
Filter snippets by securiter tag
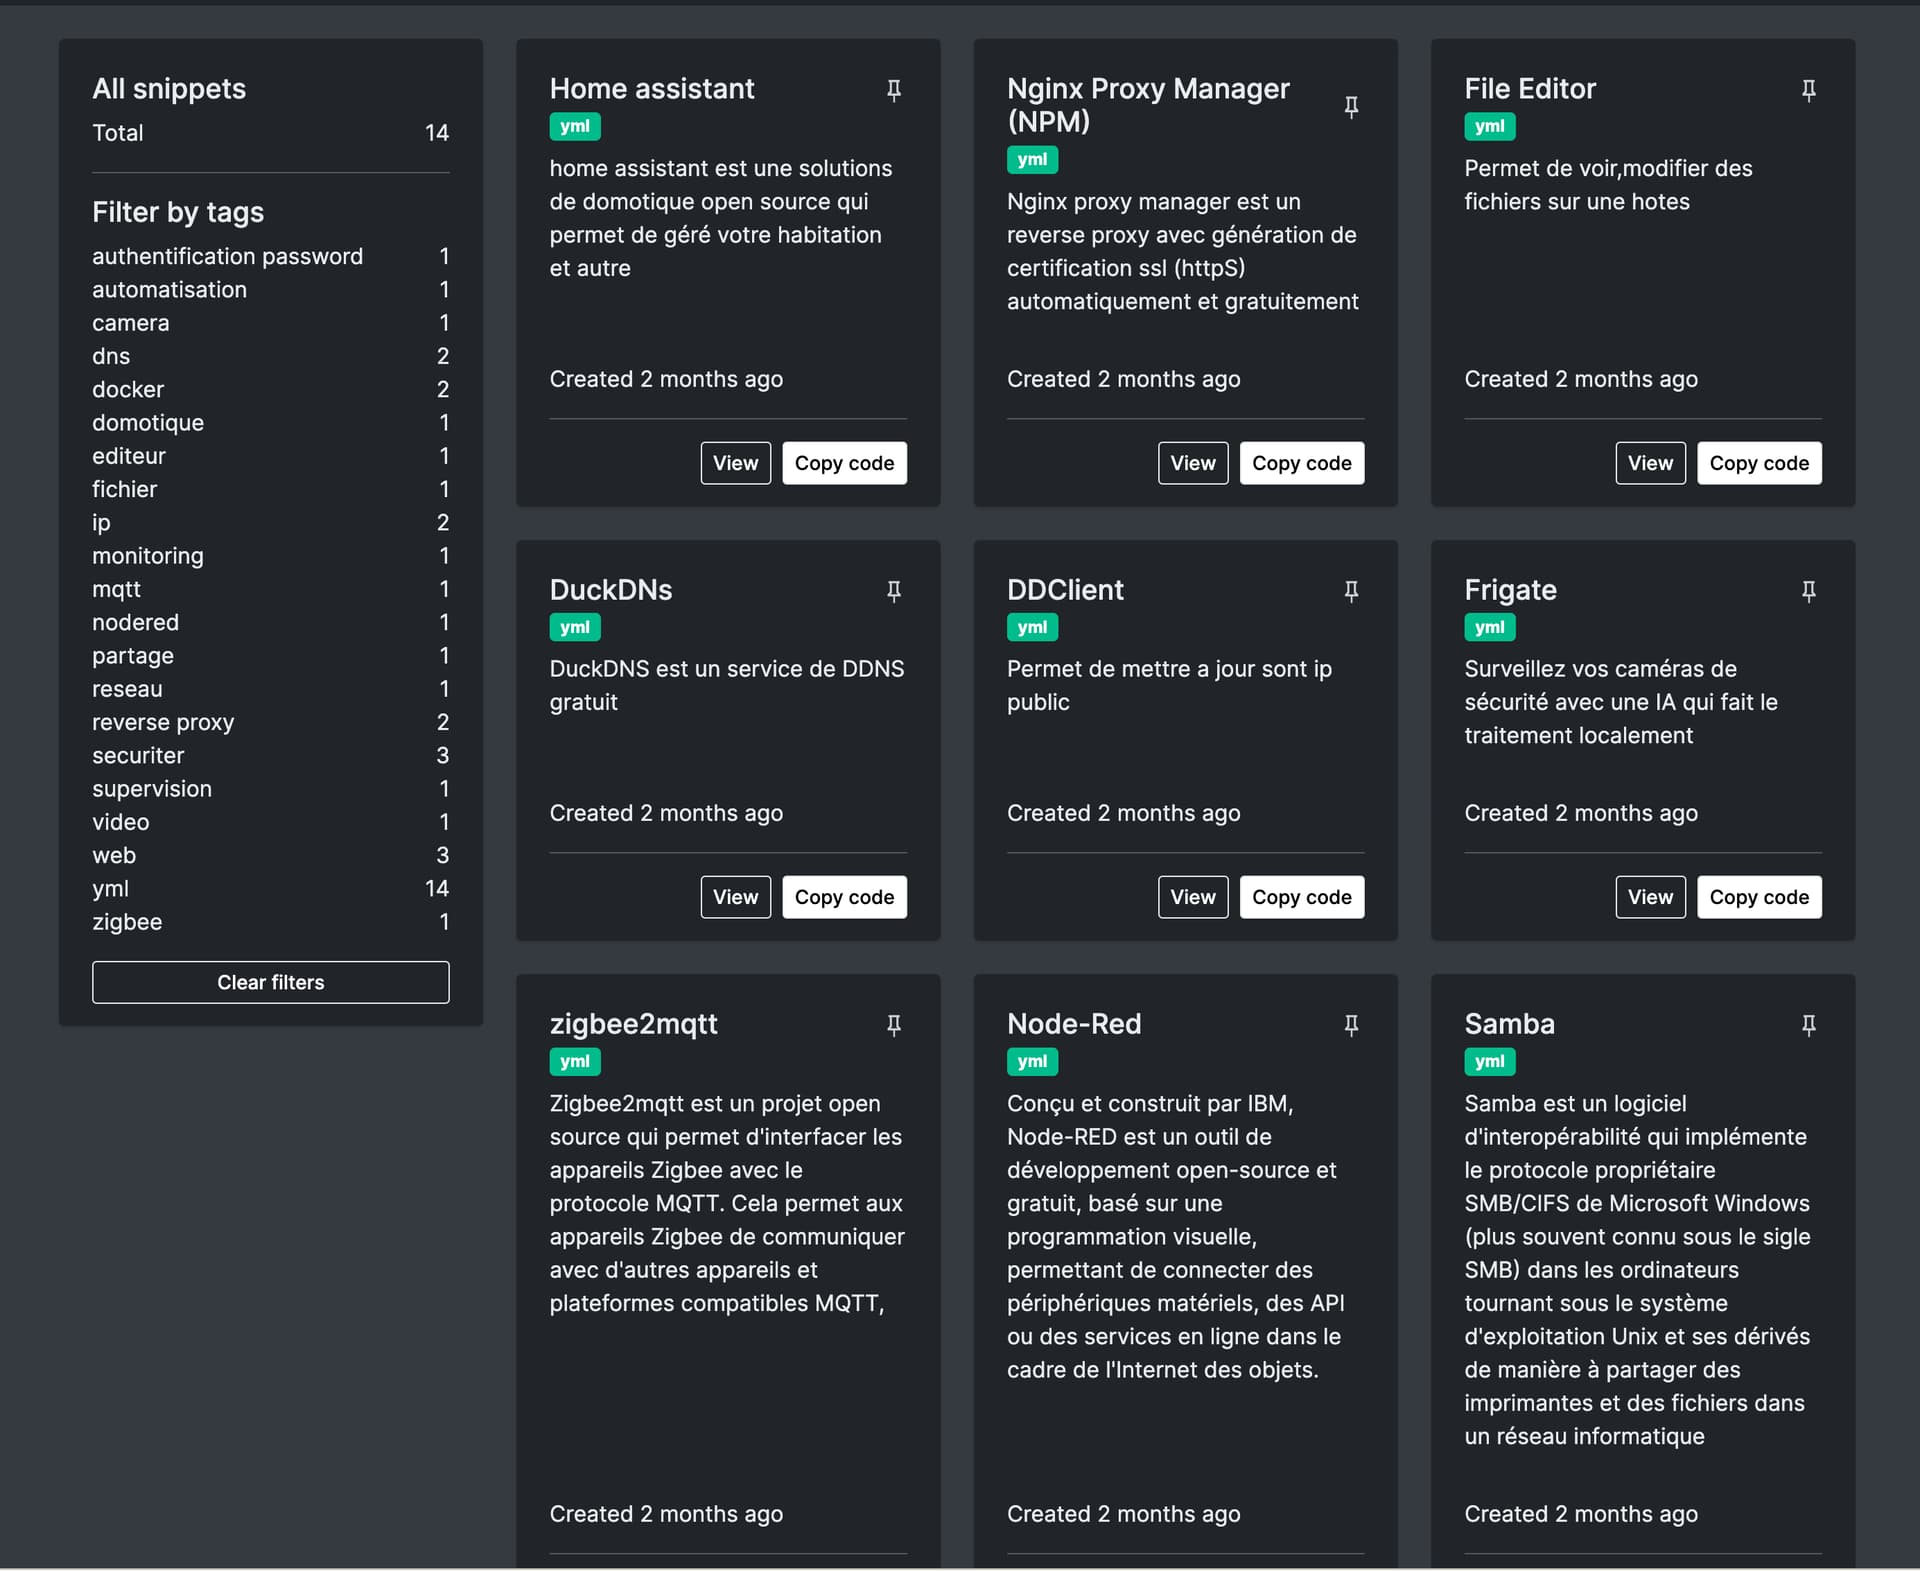[270, 755]
